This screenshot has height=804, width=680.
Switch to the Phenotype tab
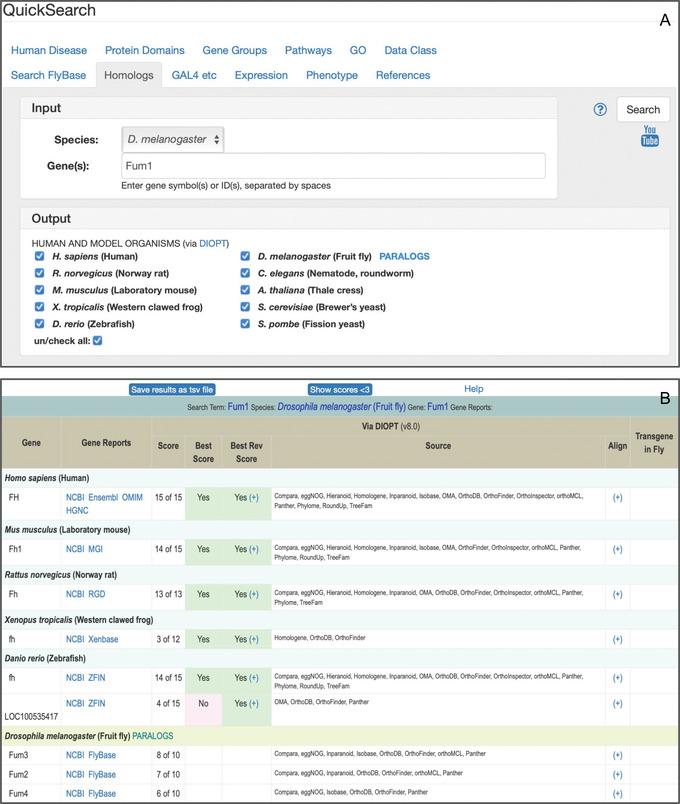332,75
